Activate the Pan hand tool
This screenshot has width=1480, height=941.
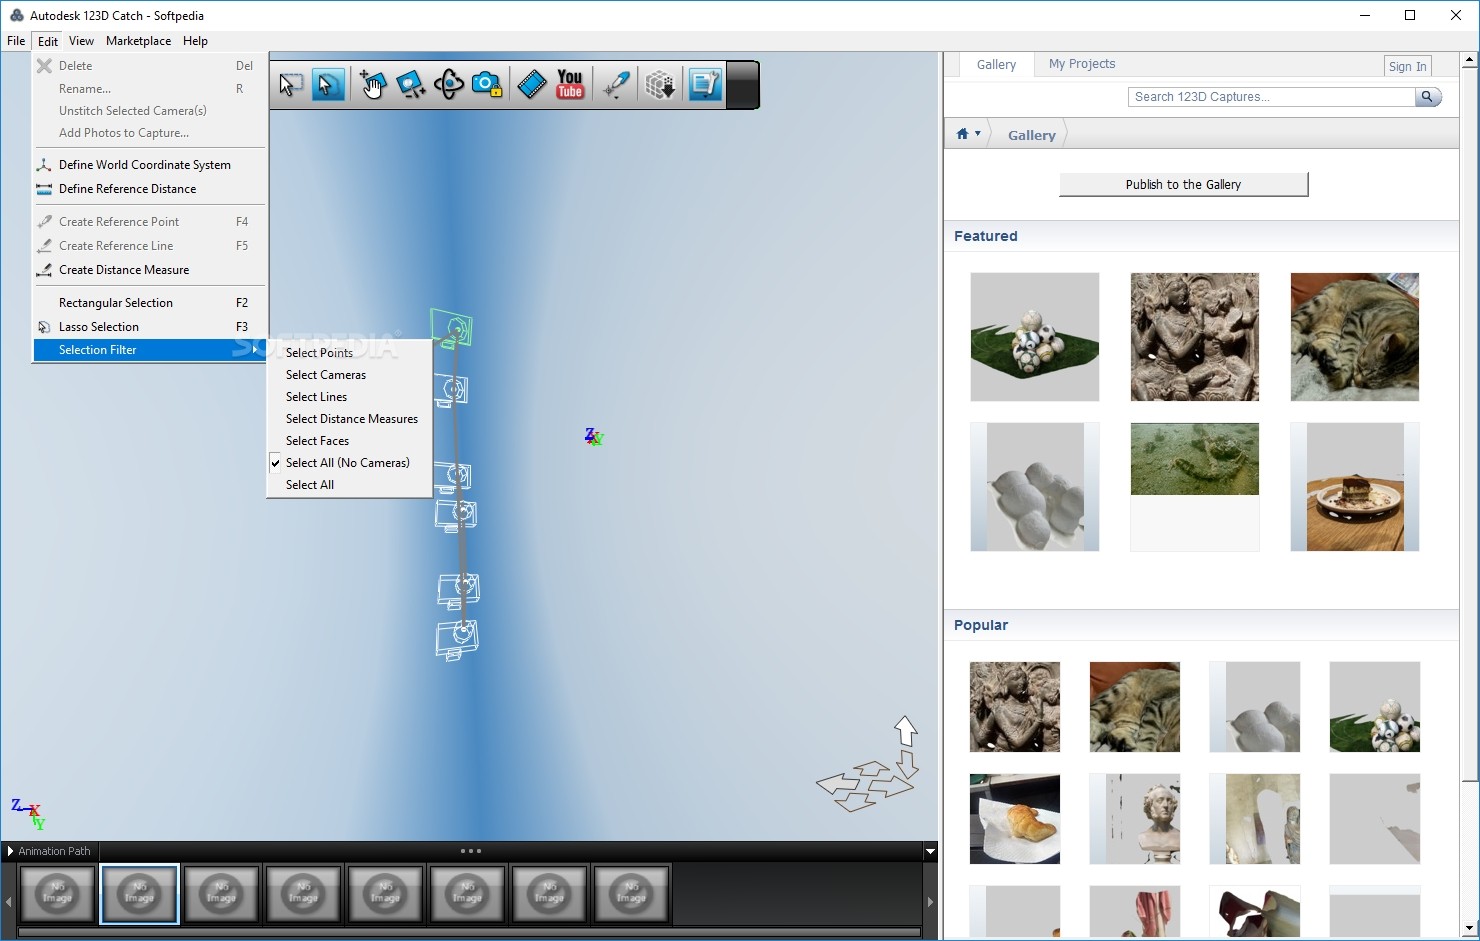(373, 85)
